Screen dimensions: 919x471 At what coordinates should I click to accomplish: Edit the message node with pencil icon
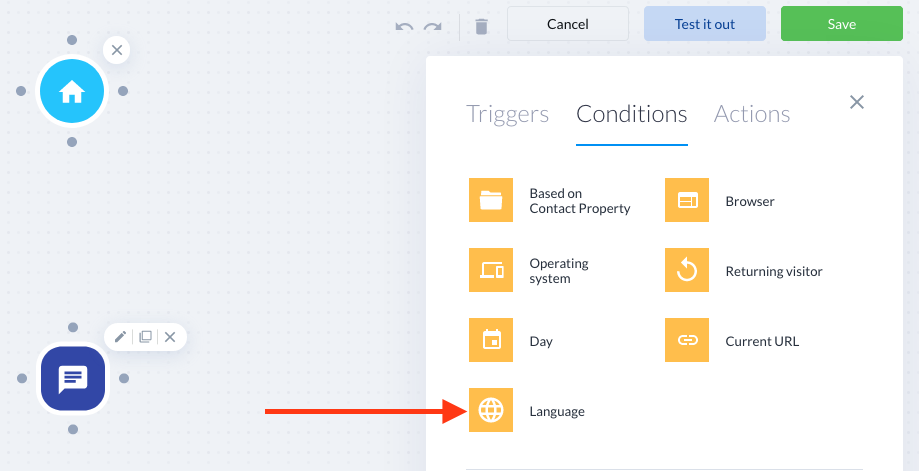[120, 337]
